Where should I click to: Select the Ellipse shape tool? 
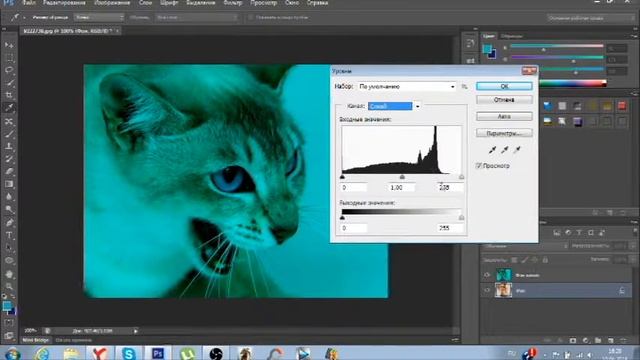(x=9, y=260)
